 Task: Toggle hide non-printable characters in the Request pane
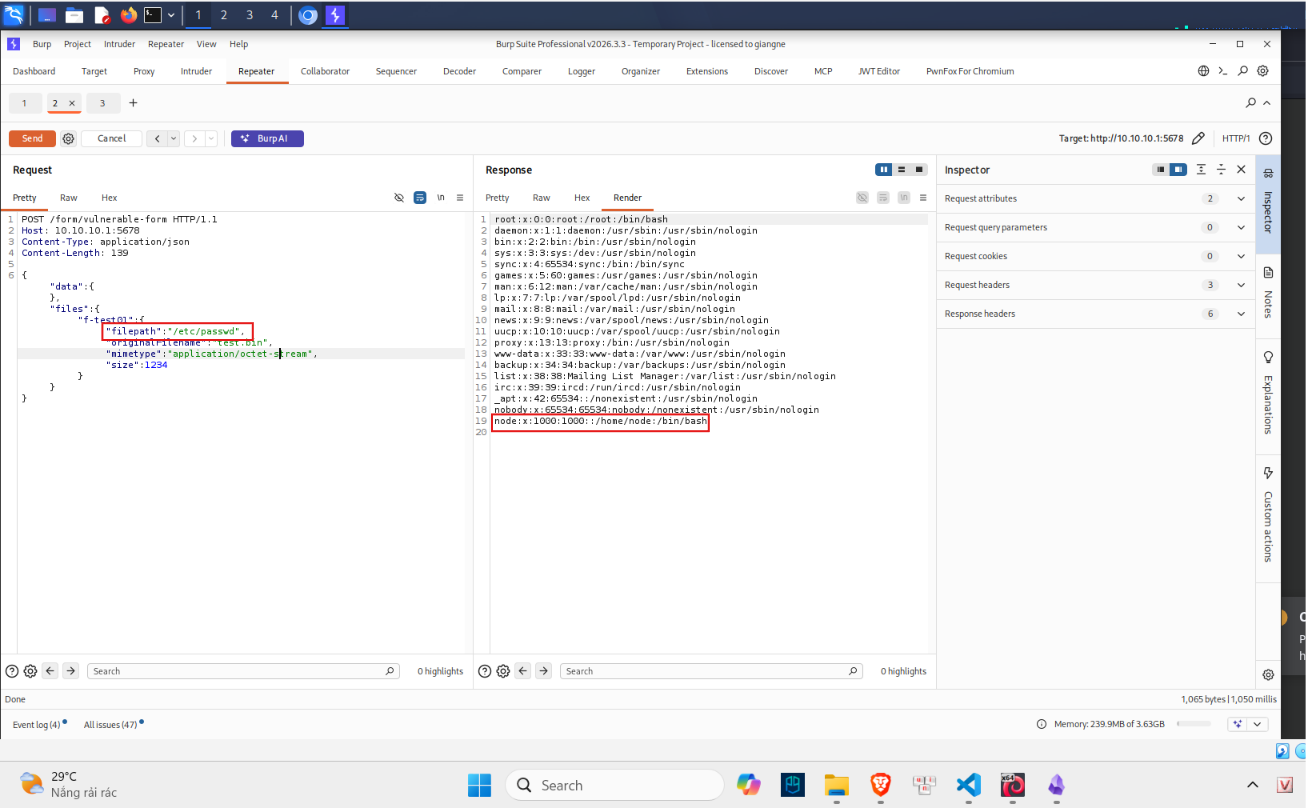[399, 198]
